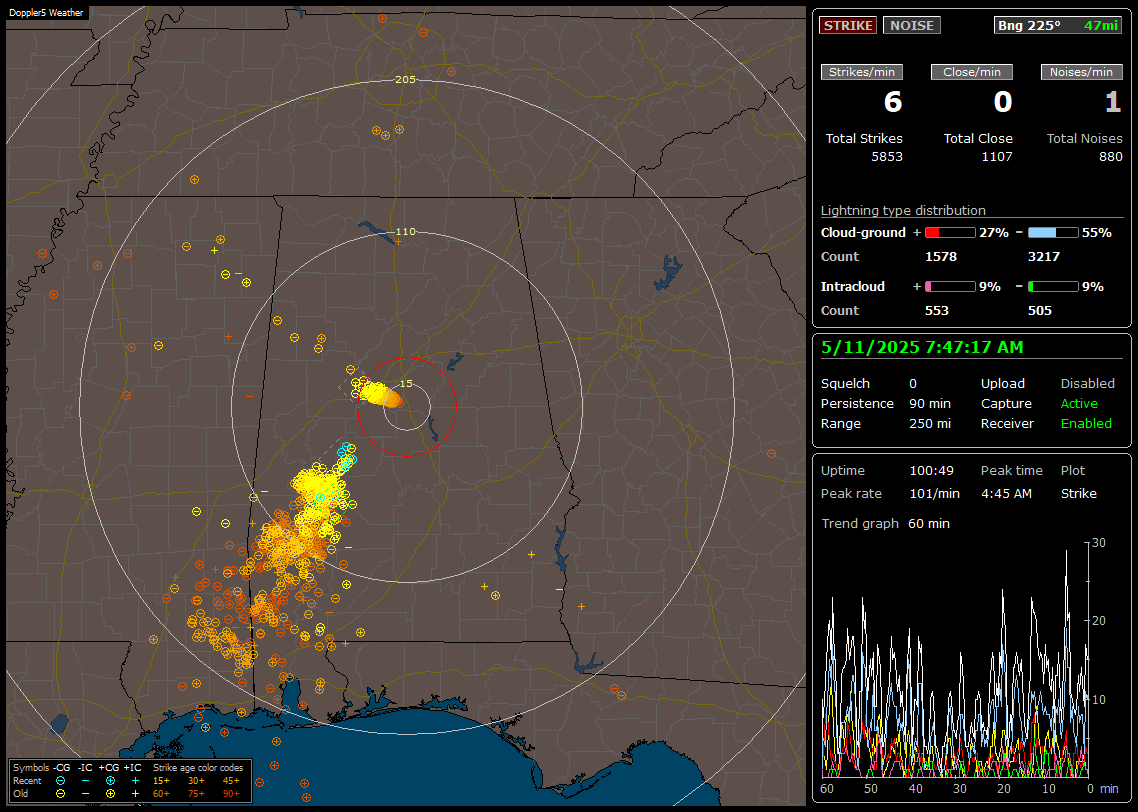Viewport: 1138px width, 812px height.
Task: Click the Noises/min value 1
Action: pos(1113,102)
